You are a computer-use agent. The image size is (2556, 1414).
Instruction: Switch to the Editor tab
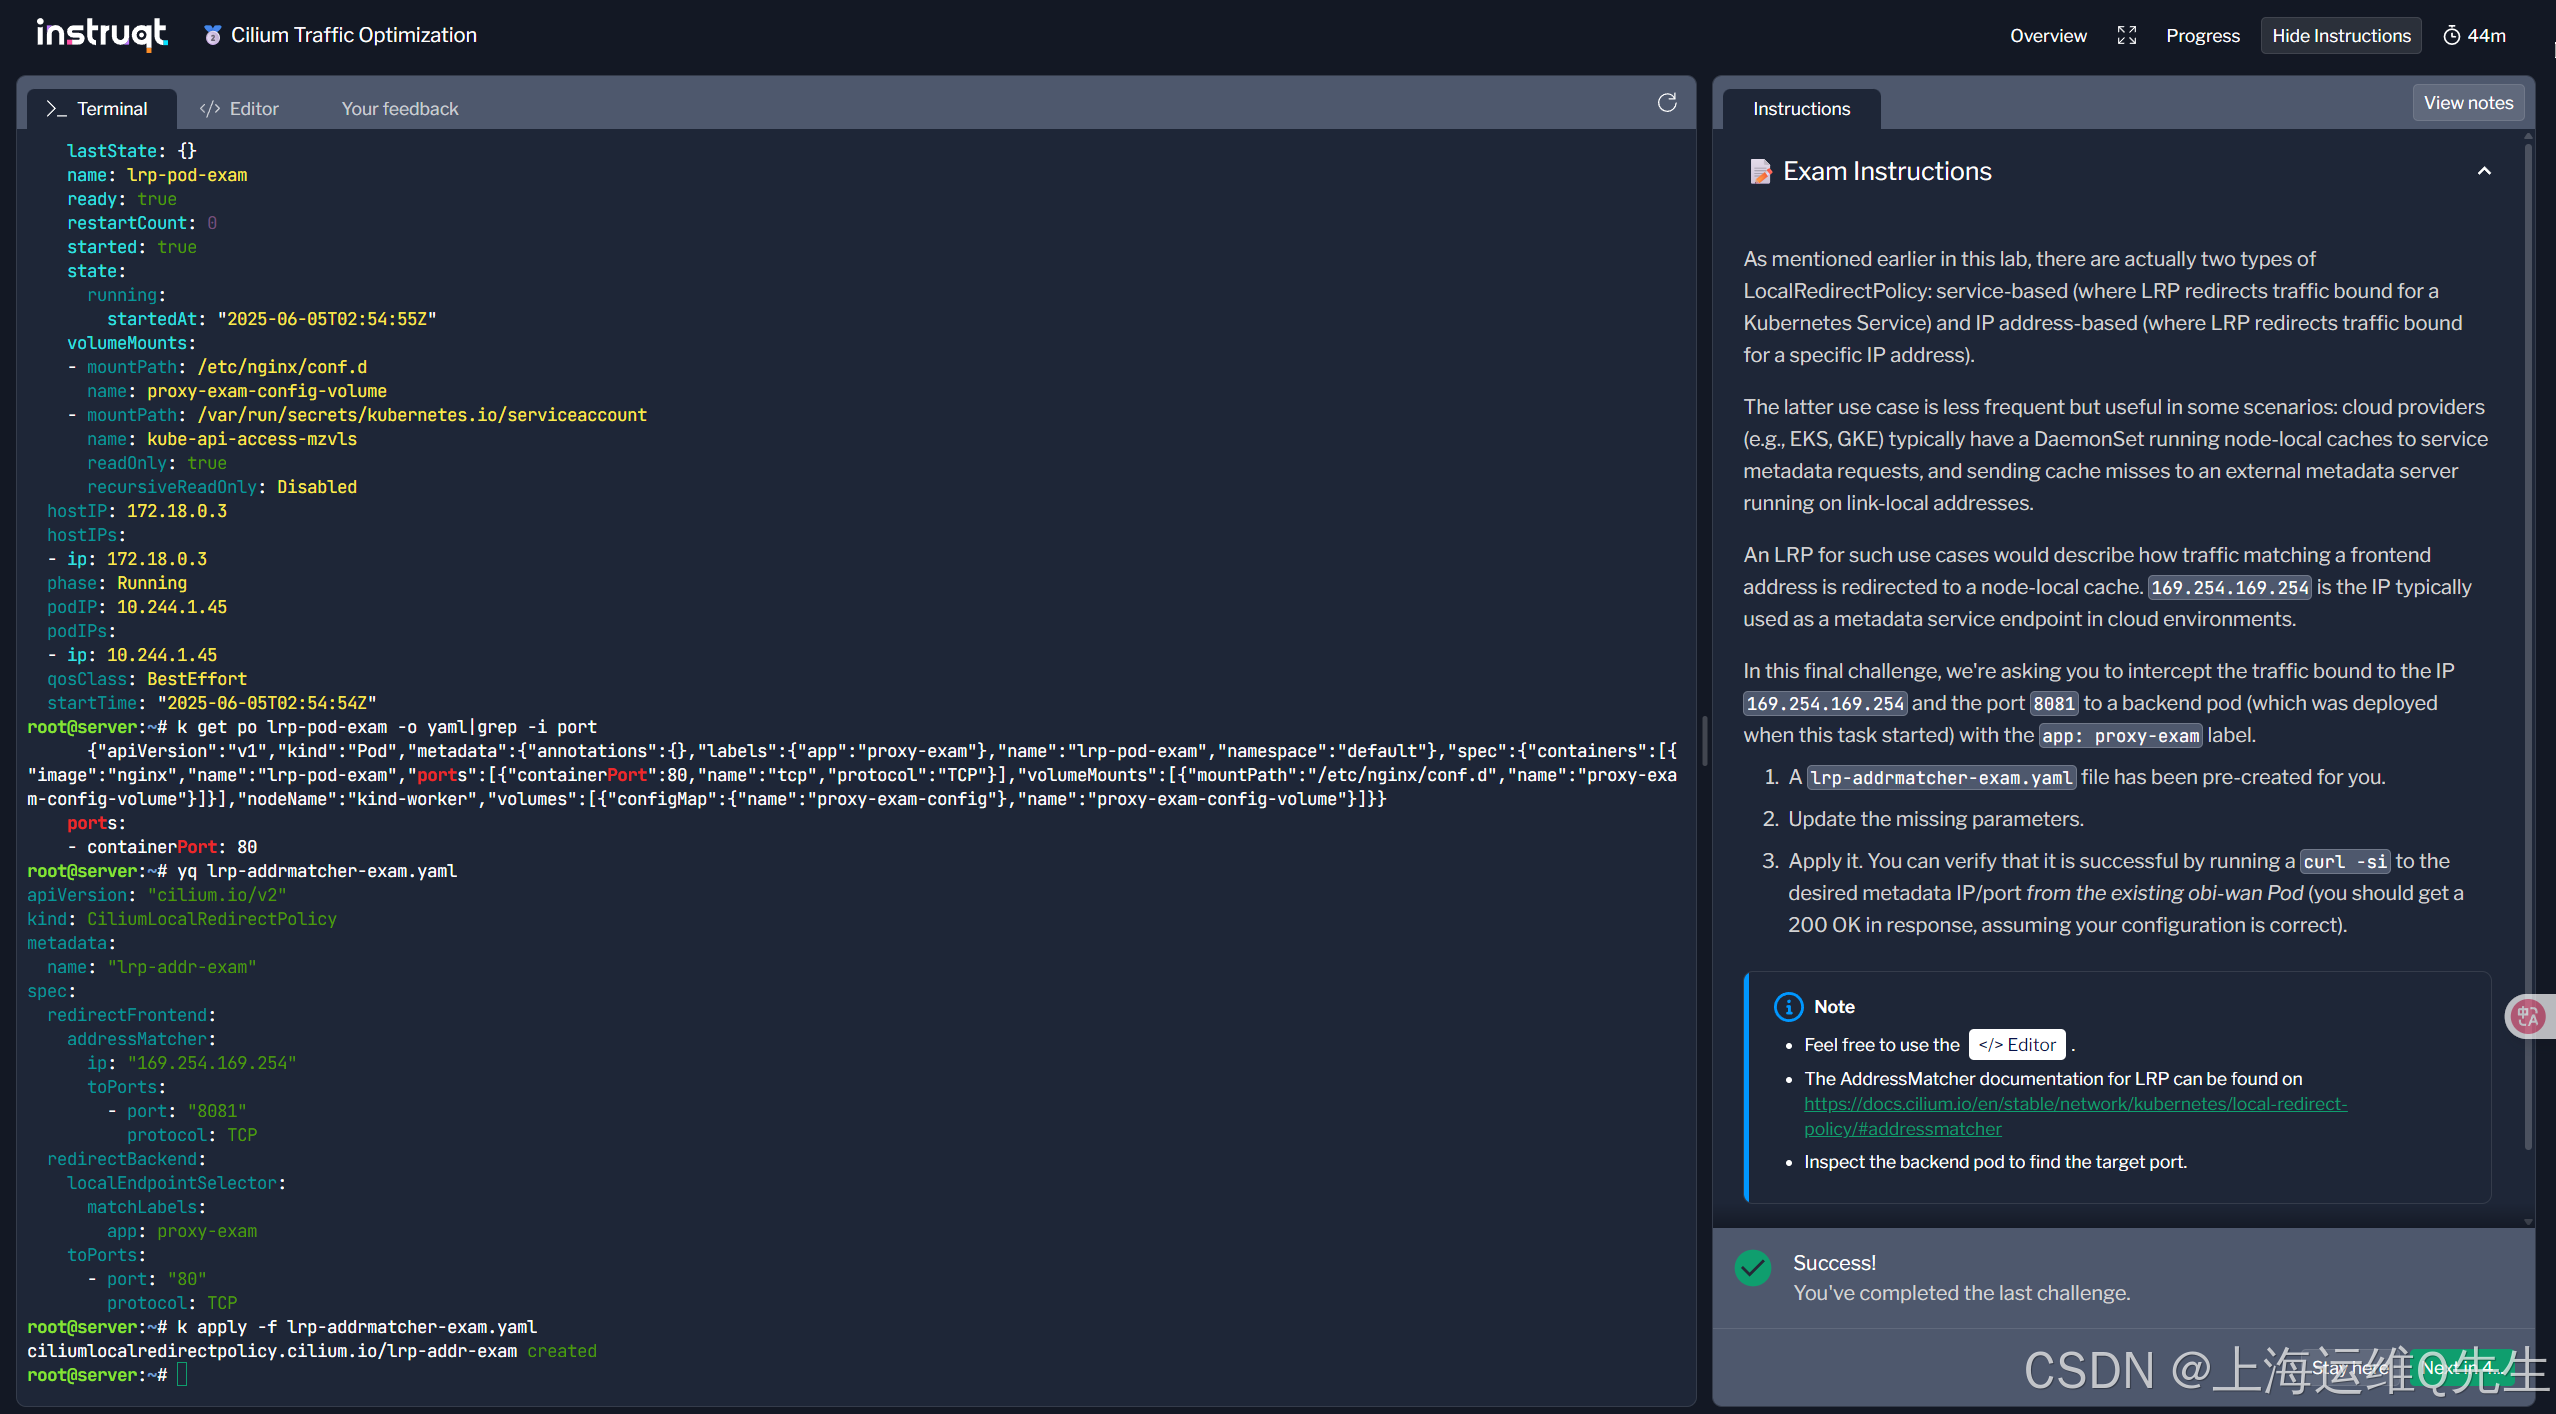pyautogui.click(x=240, y=108)
